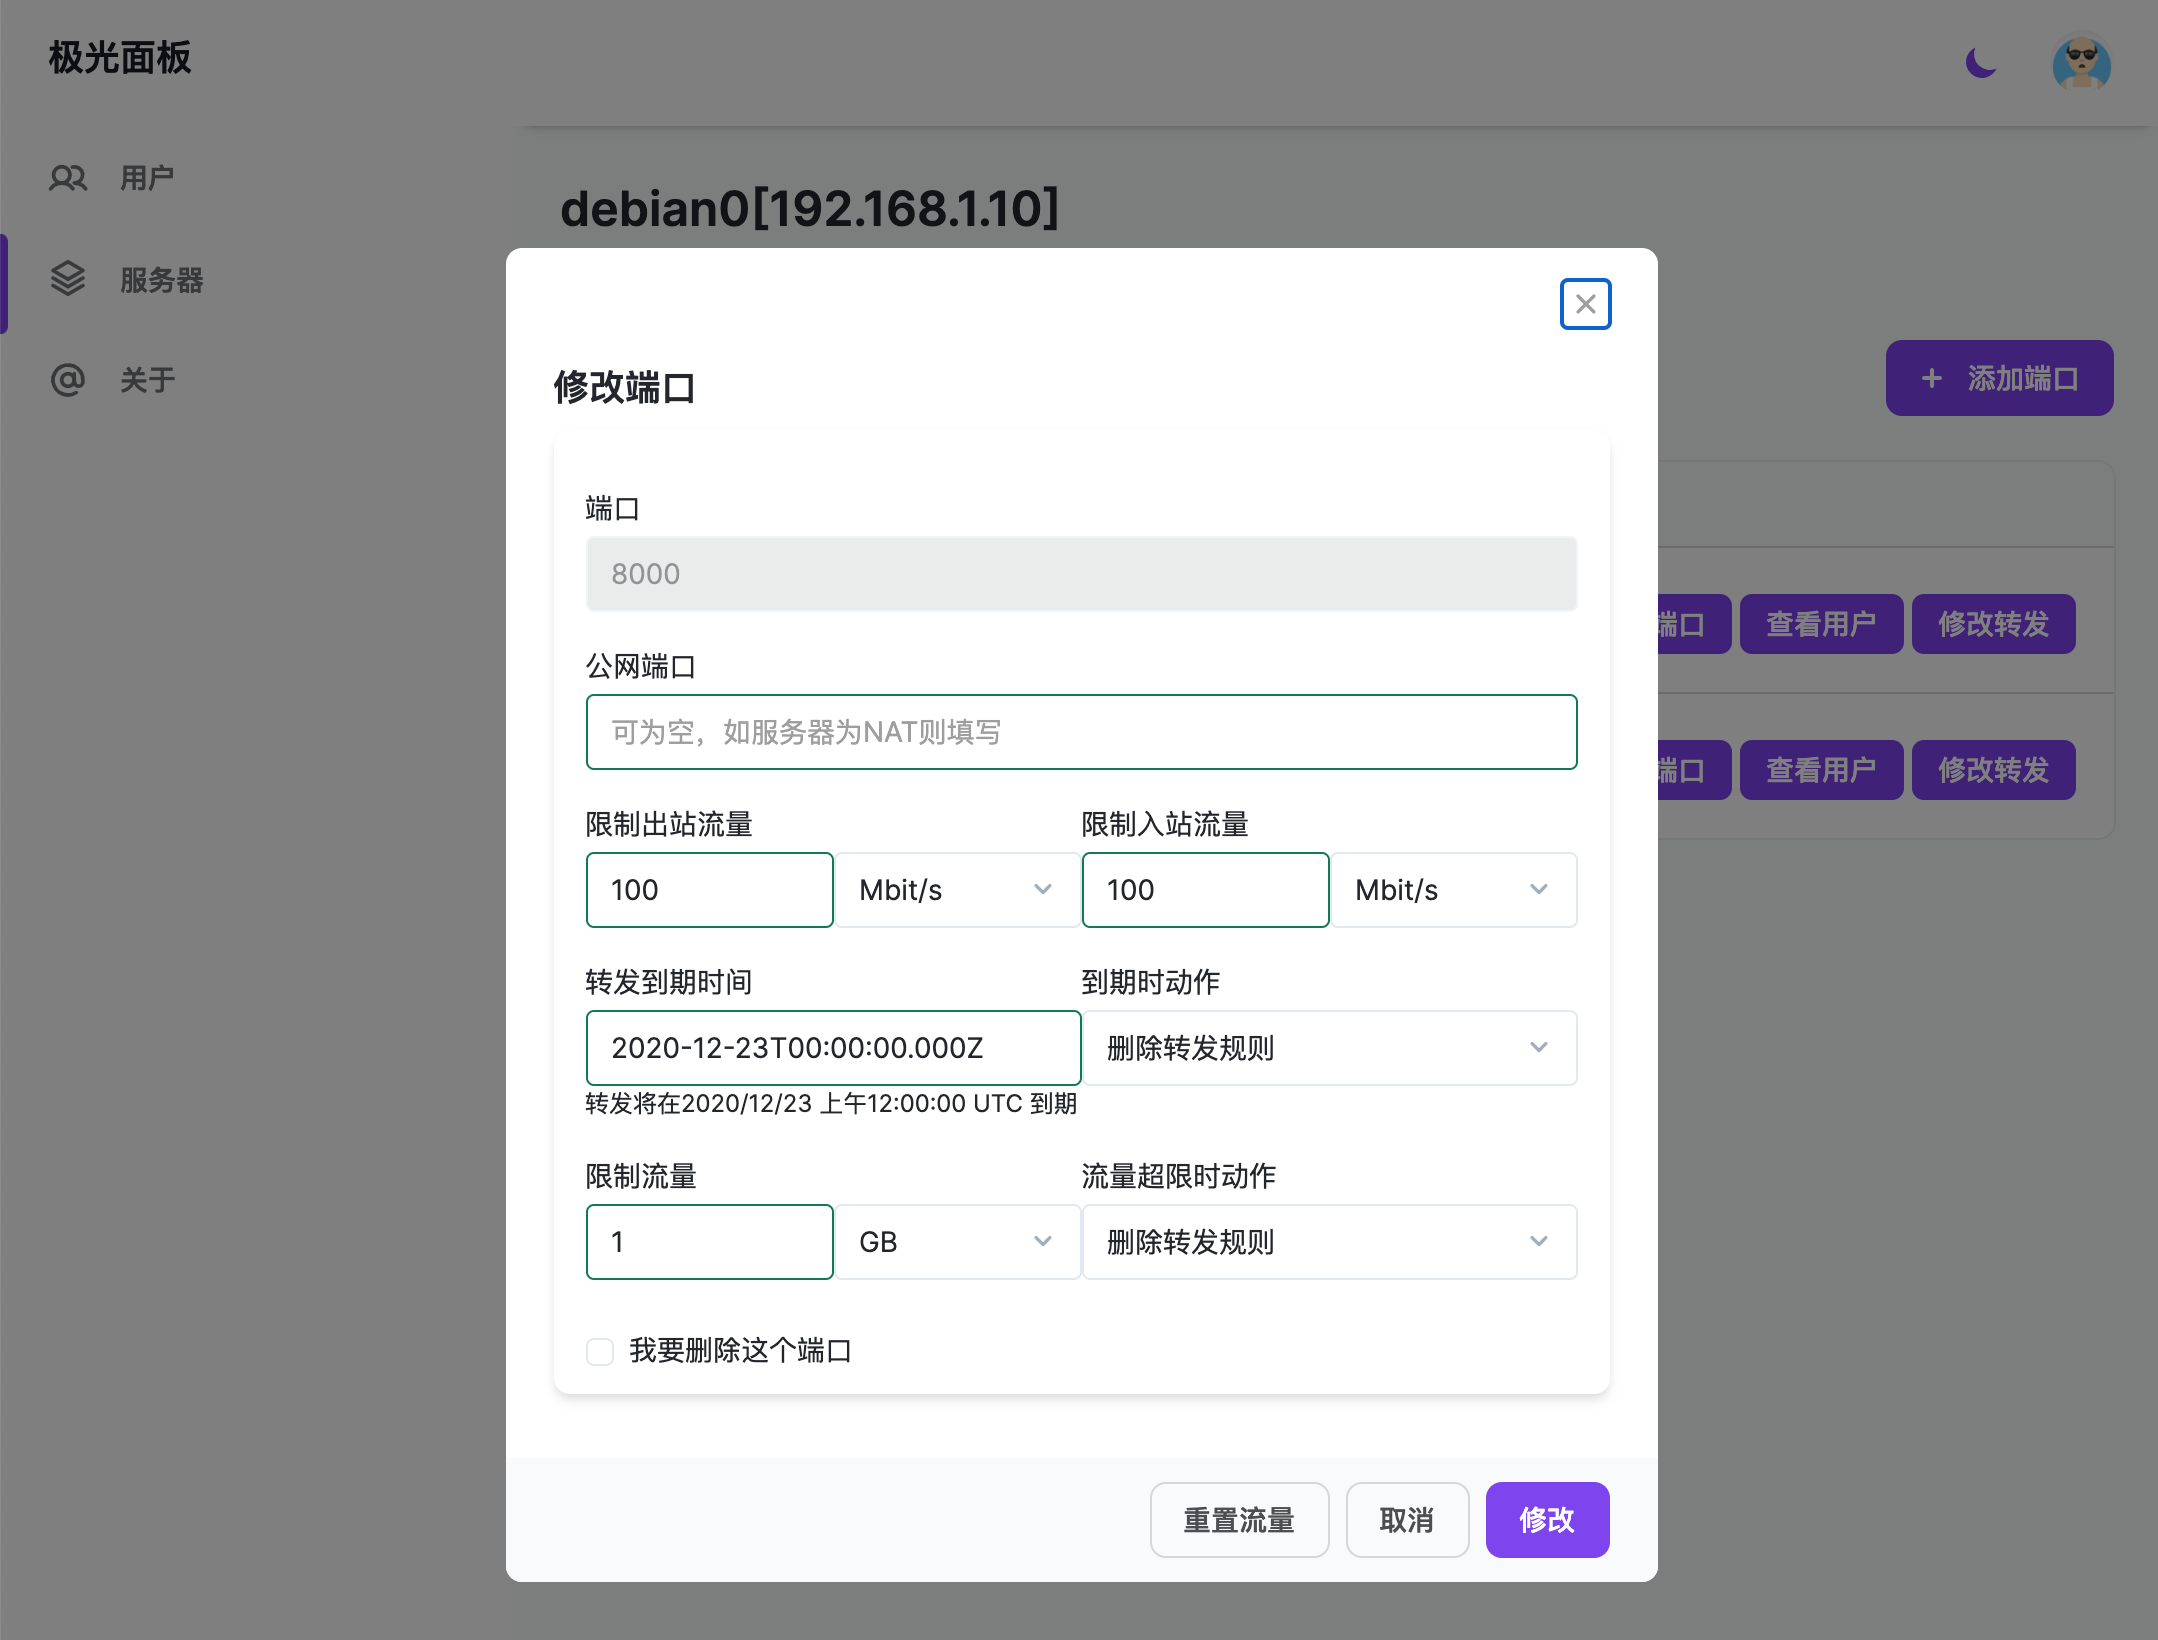The width and height of the screenshot is (2158, 1640).
Task: Click the 取消 button
Action: (x=1406, y=1520)
